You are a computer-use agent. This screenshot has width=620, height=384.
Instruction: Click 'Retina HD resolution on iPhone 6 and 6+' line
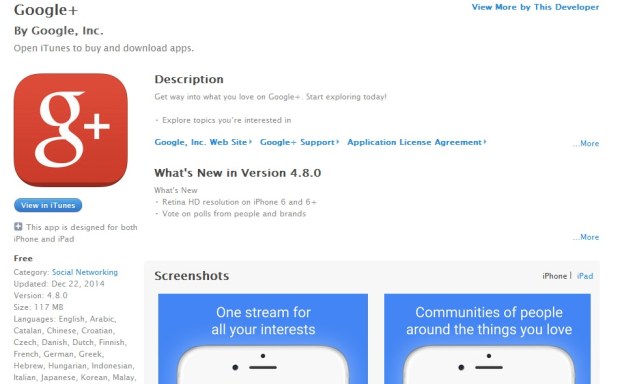236,202
